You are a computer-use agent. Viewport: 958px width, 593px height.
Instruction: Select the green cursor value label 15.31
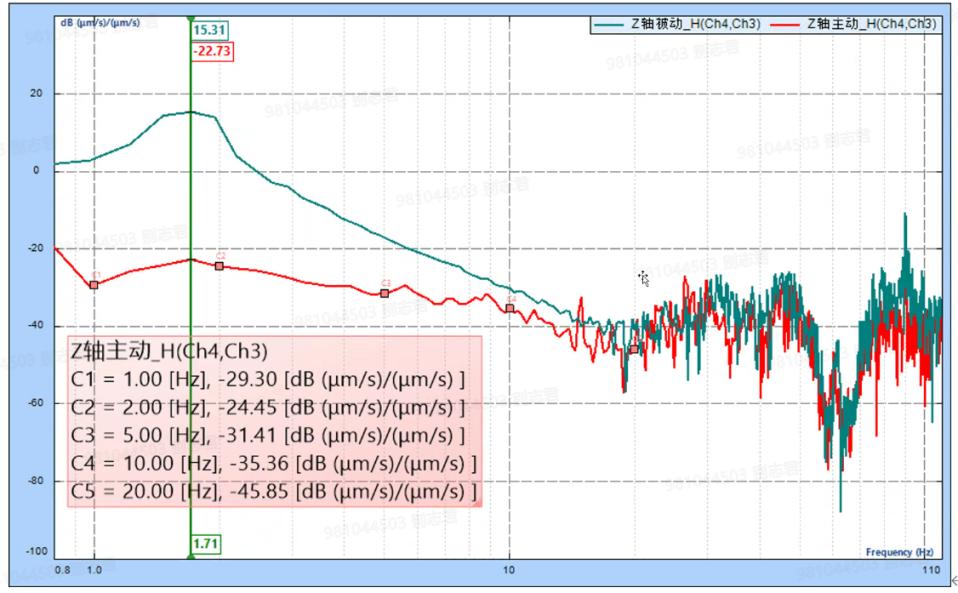point(205,31)
